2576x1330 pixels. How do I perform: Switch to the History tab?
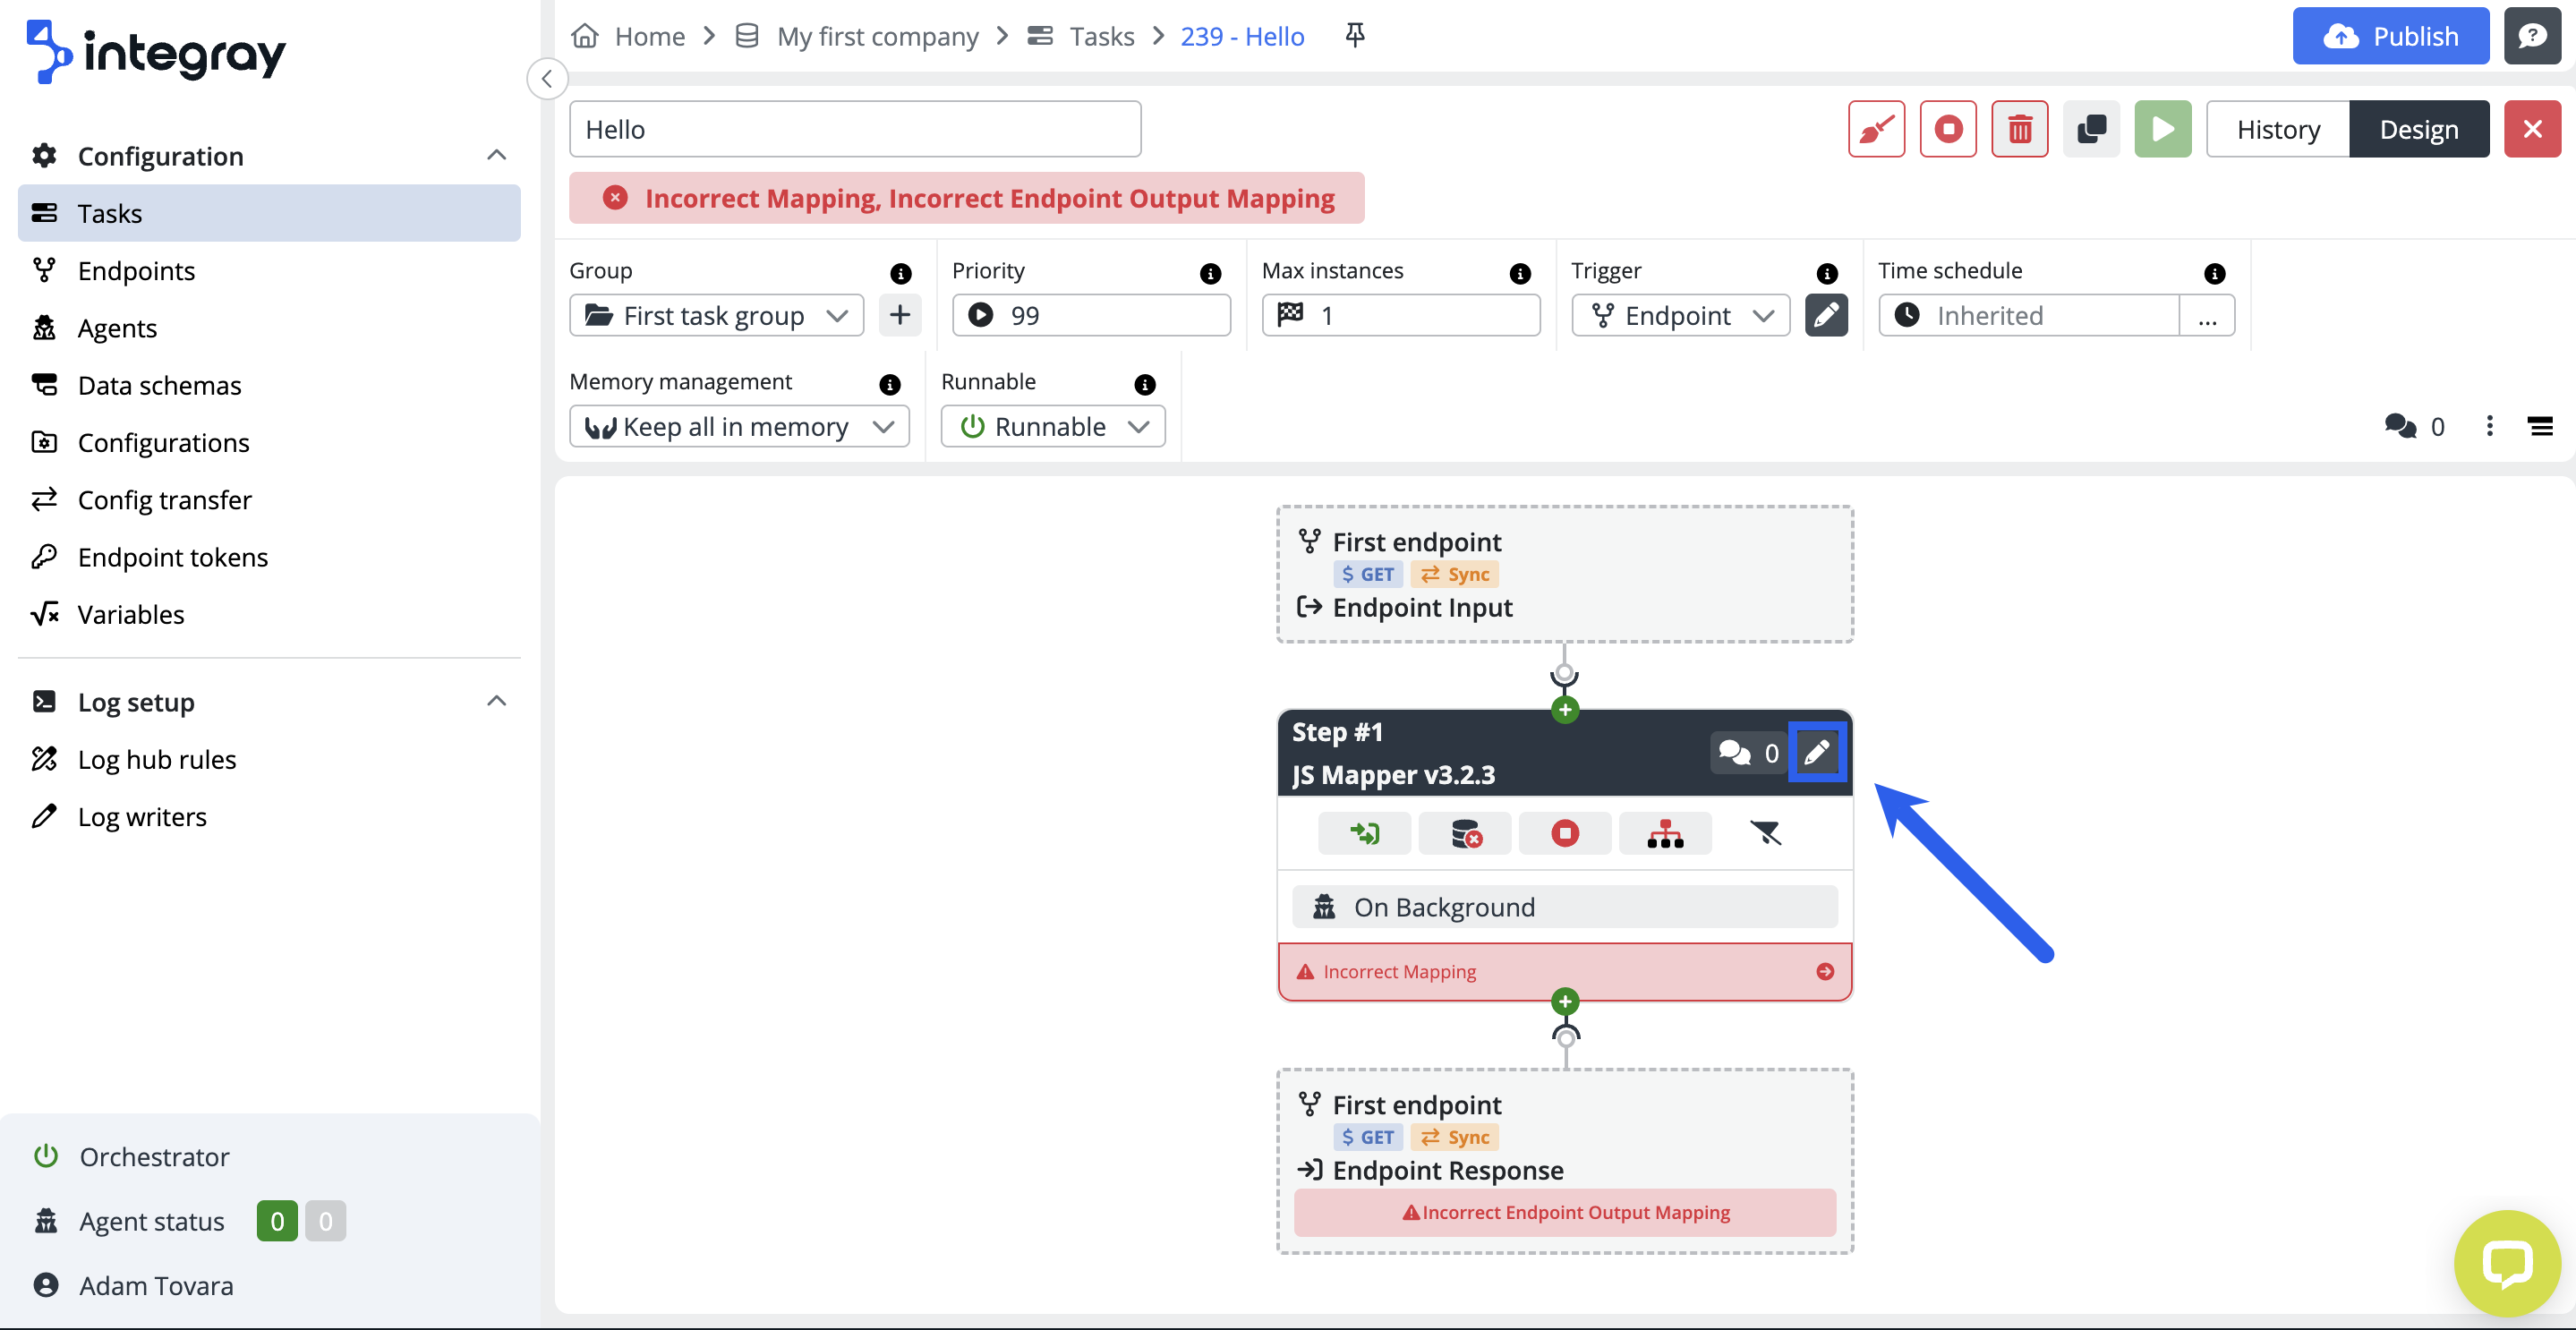(2277, 129)
